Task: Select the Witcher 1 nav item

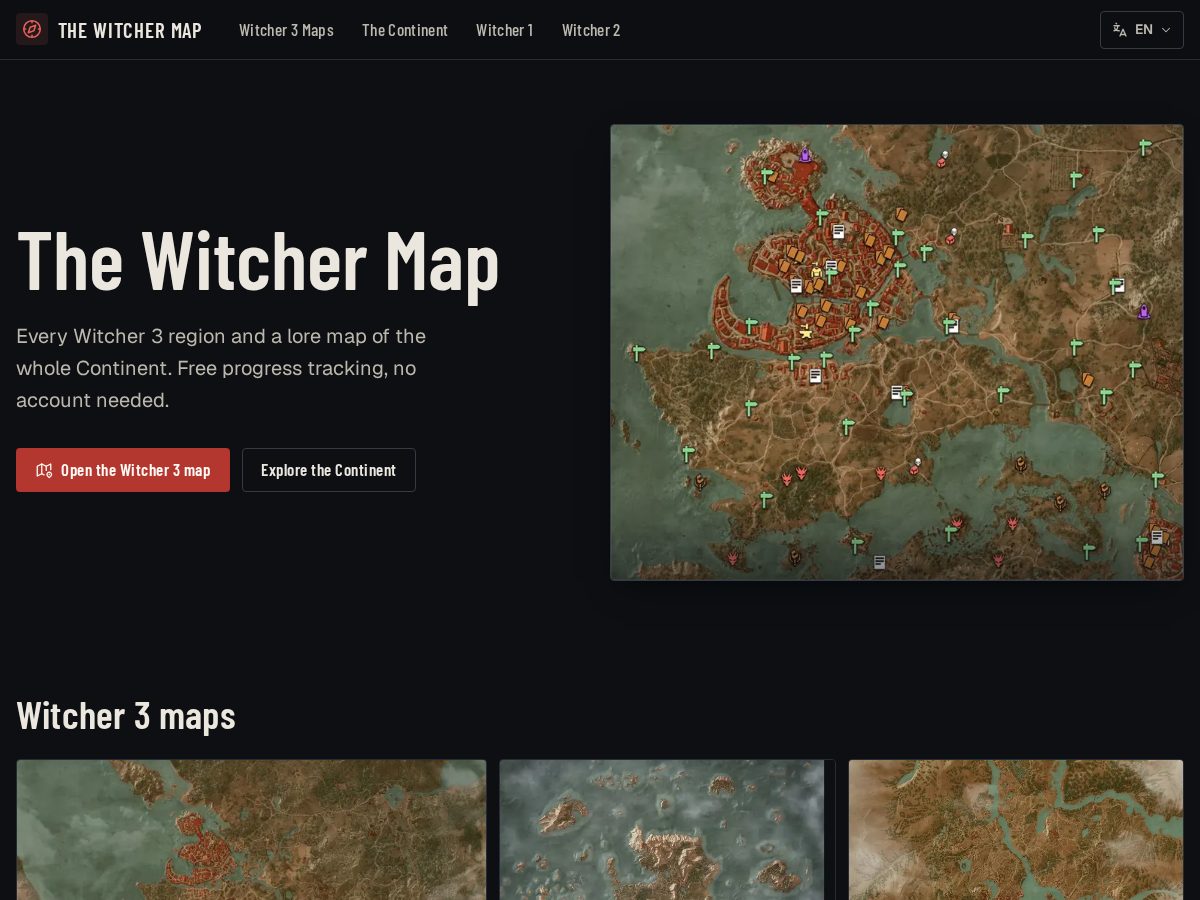Action: click(505, 30)
